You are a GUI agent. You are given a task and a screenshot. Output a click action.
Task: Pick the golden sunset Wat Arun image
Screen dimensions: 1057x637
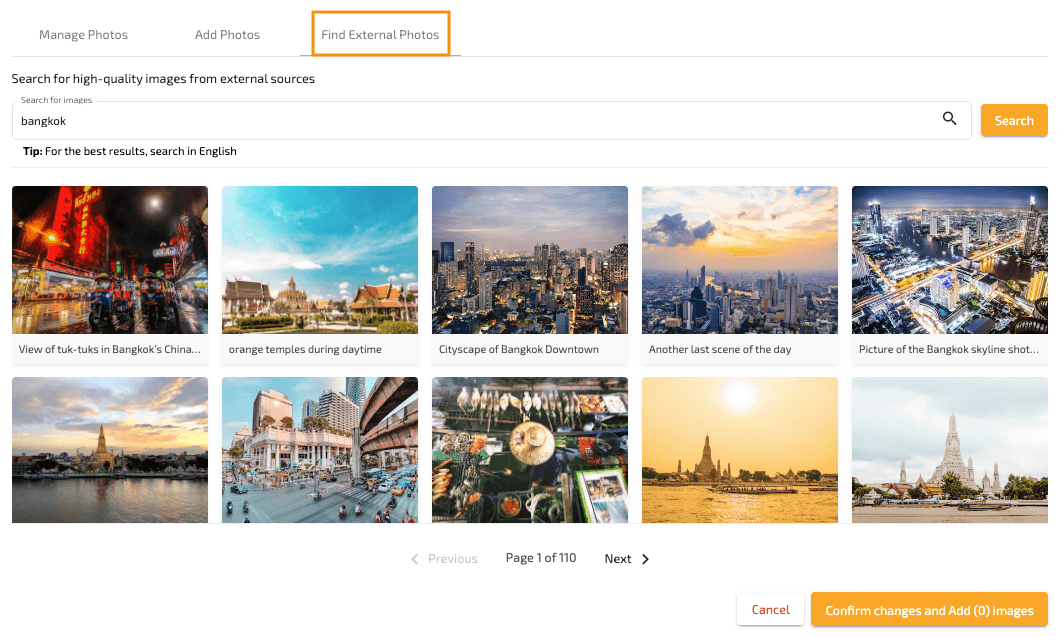tap(740, 449)
